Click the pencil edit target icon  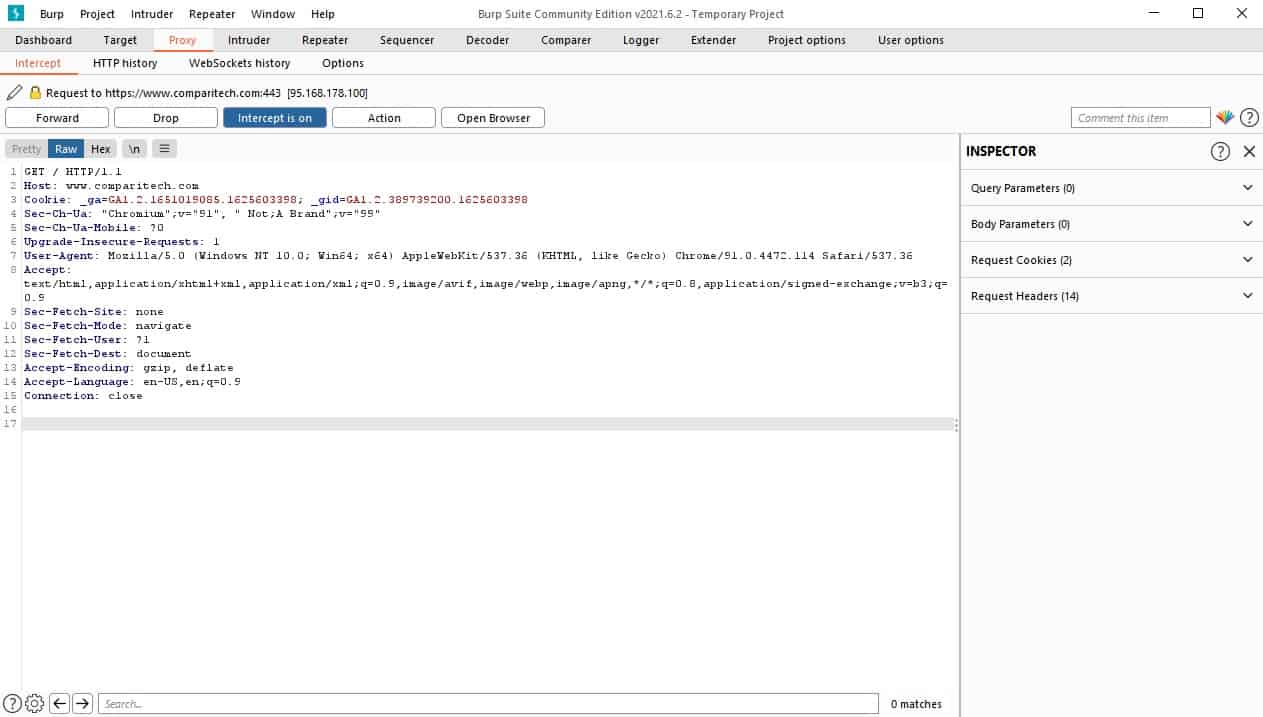point(14,92)
